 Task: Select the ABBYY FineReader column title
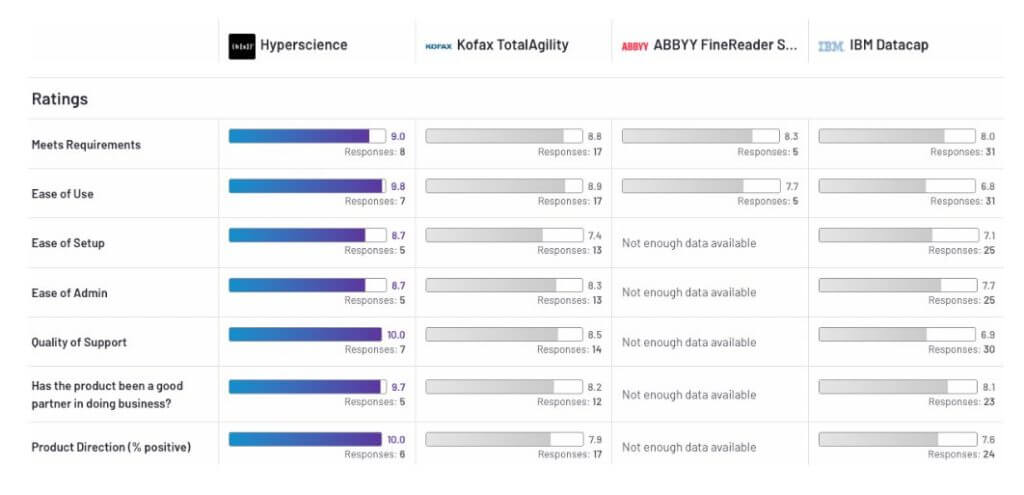[724, 46]
